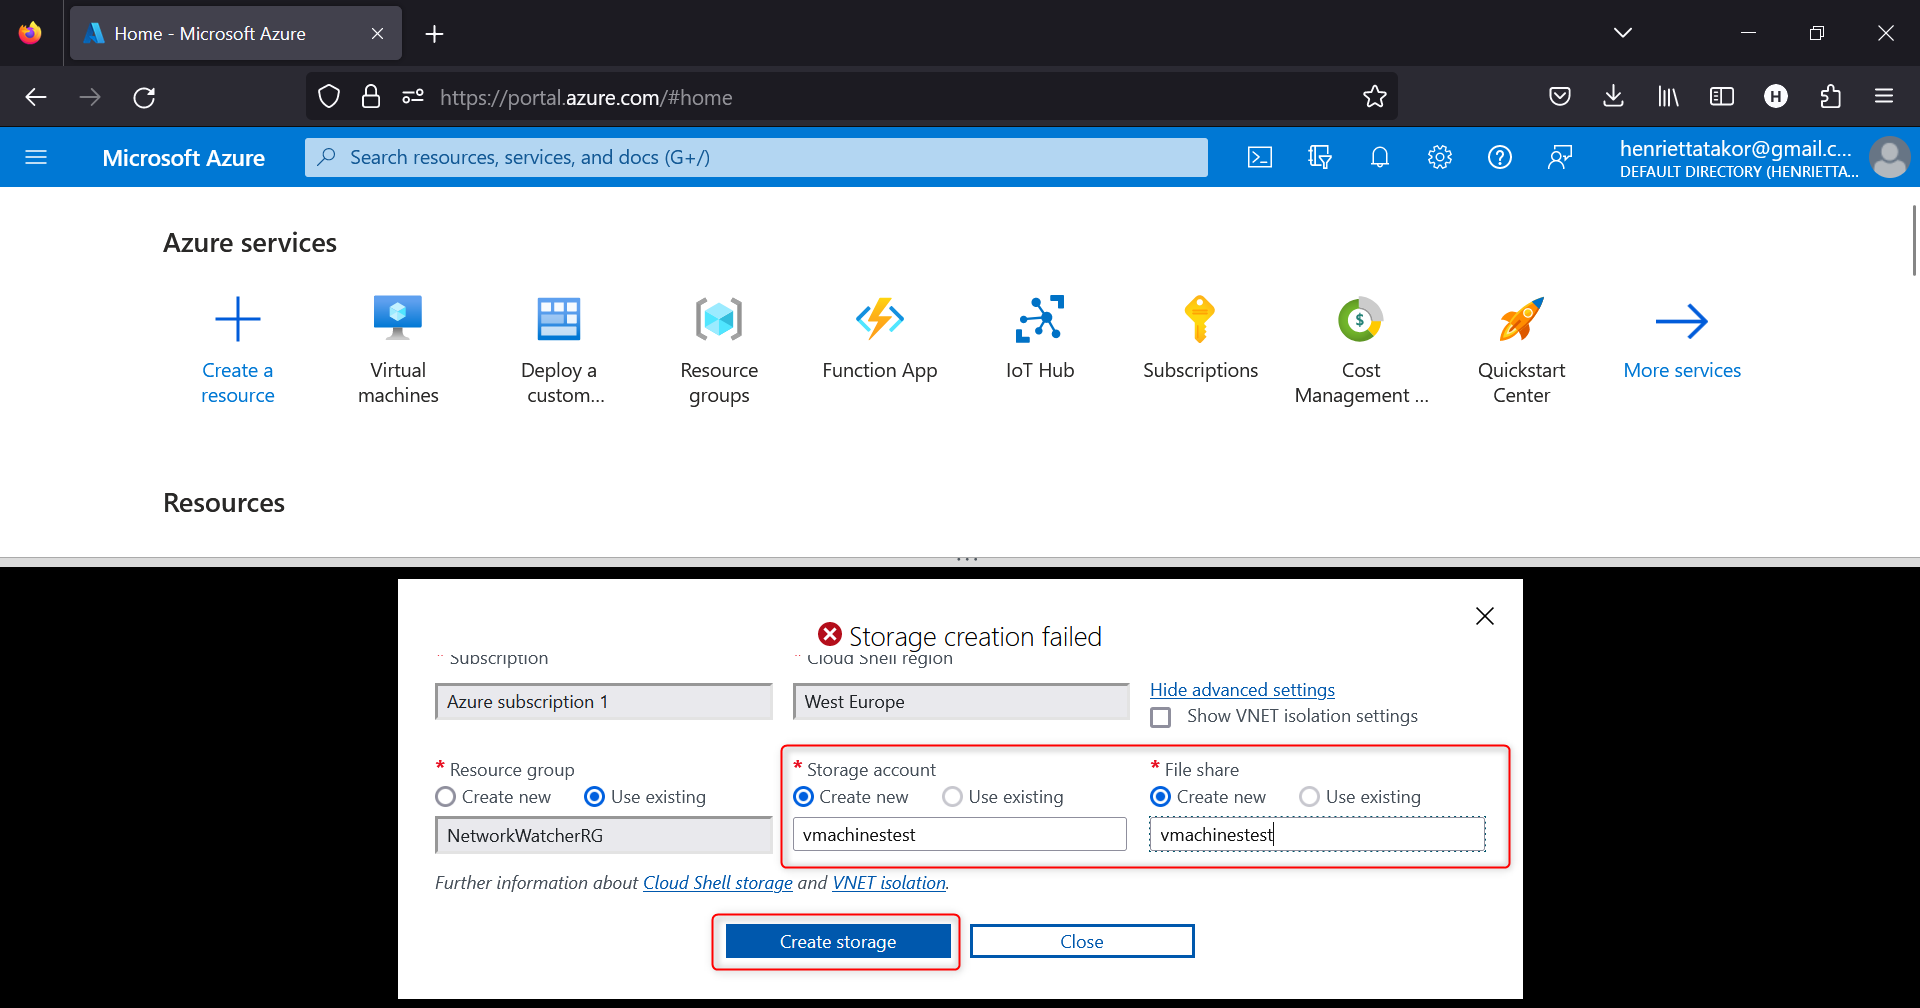Open the Cloud Shell storage link
The image size is (1920, 1008).
[x=718, y=883]
